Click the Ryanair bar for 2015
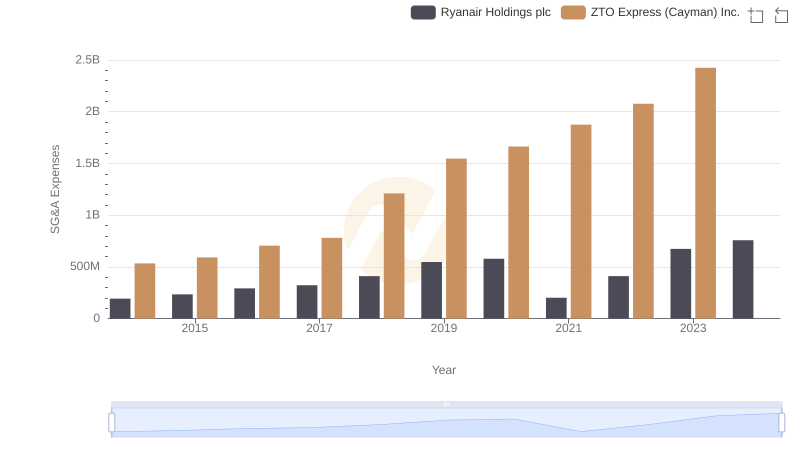800x461 pixels. pyautogui.click(x=182, y=306)
